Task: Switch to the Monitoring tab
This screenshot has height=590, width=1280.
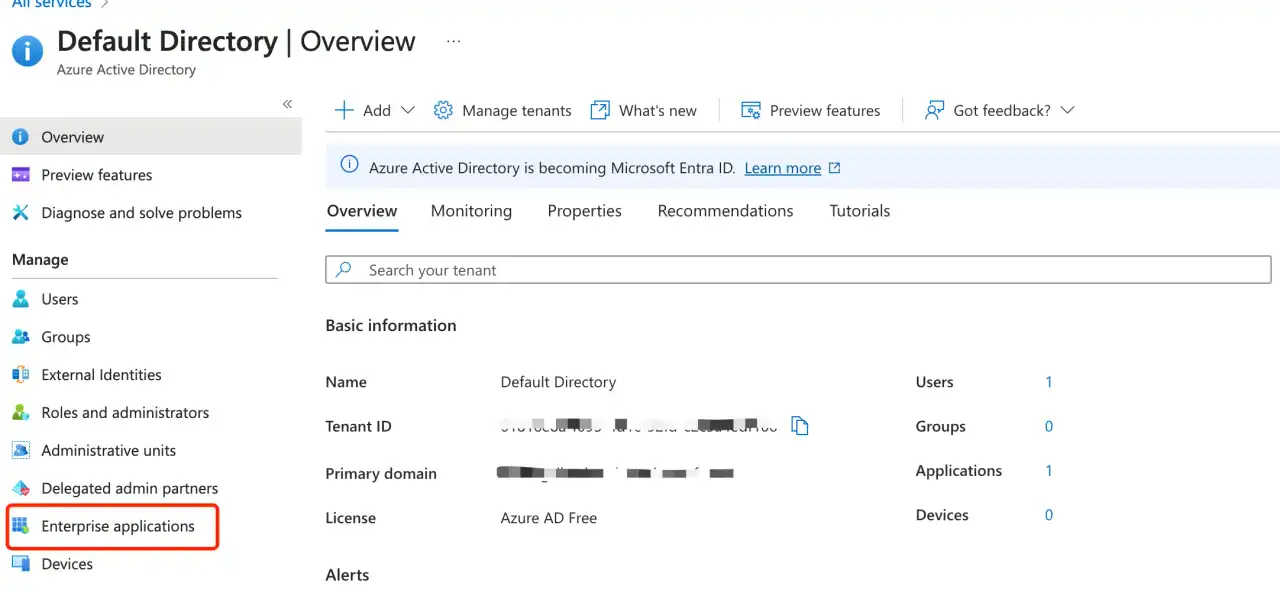Action: (471, 211)
